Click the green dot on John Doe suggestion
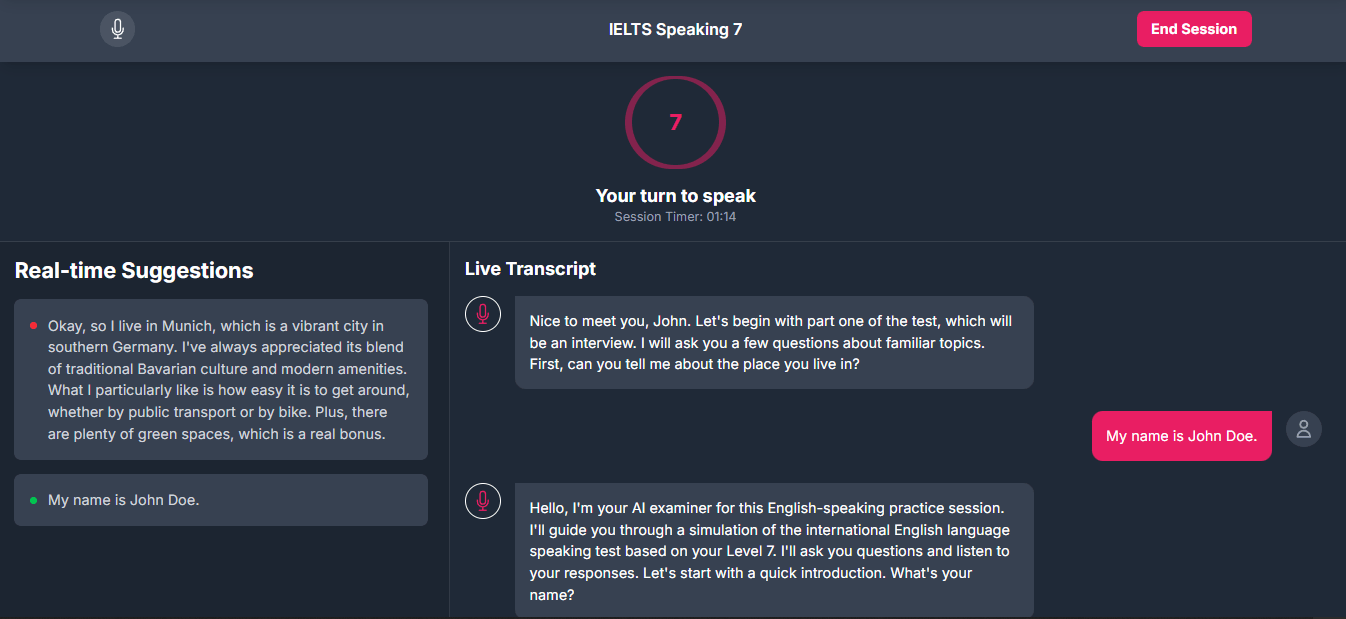The image size is (1346, 619). 33,499
